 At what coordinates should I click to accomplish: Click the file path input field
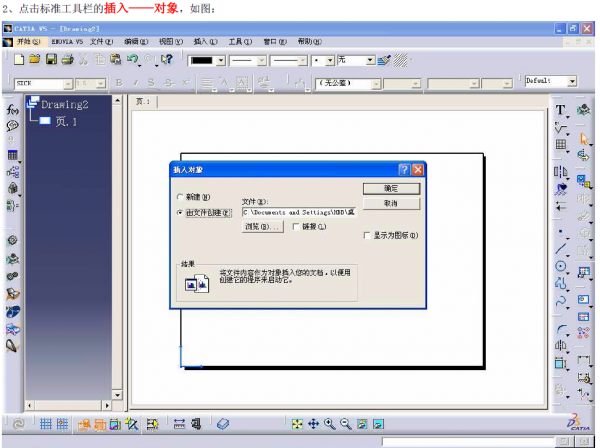(299, 212)
